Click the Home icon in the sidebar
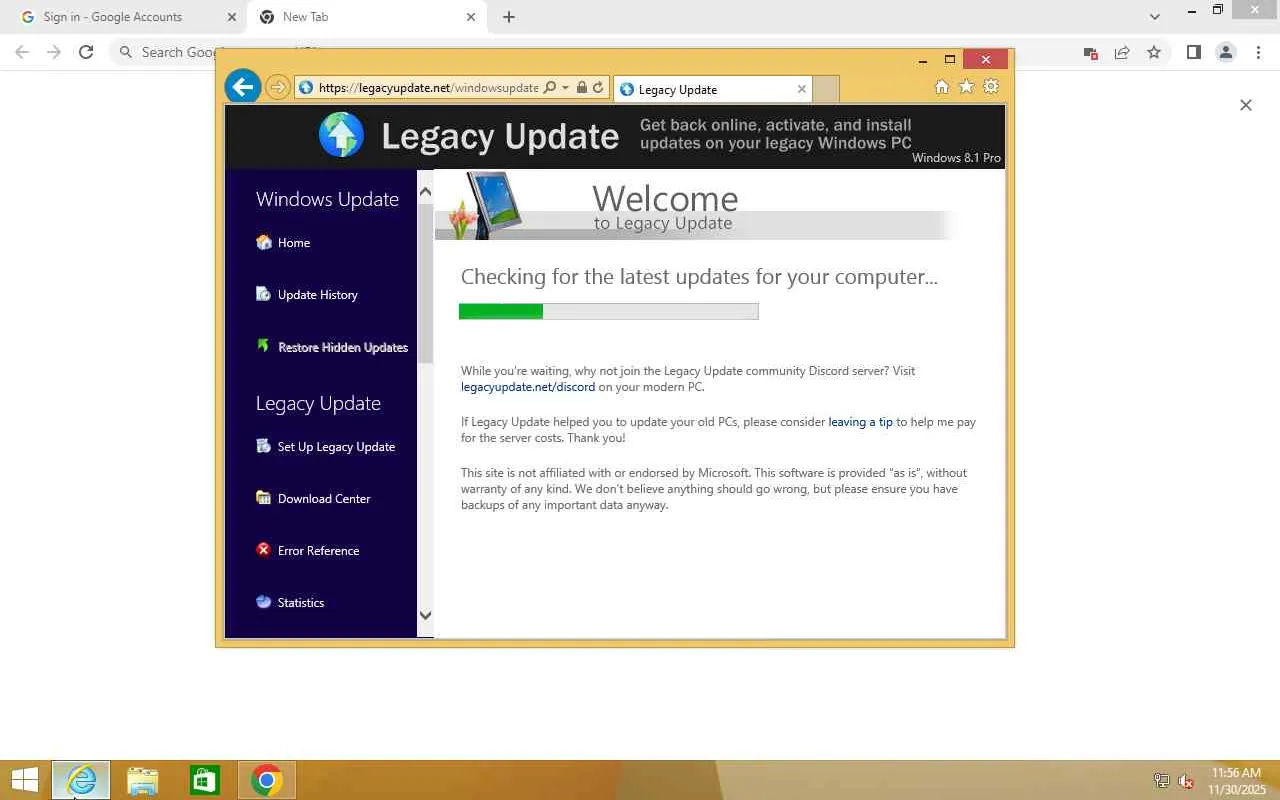Screen dimensions: 1280x800 coord(264,242)
